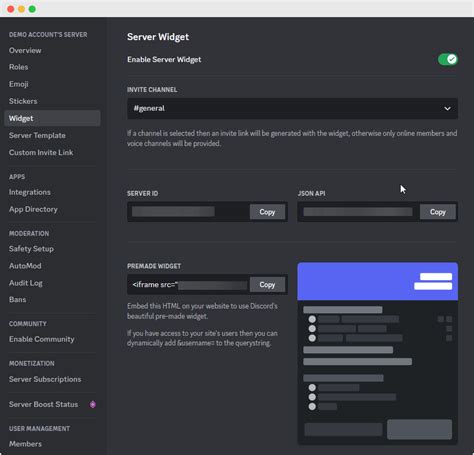Click the premade widget preview thumbnail
Image resolution: width=474 pixels, height=455 pixels.
coord(377,354)
